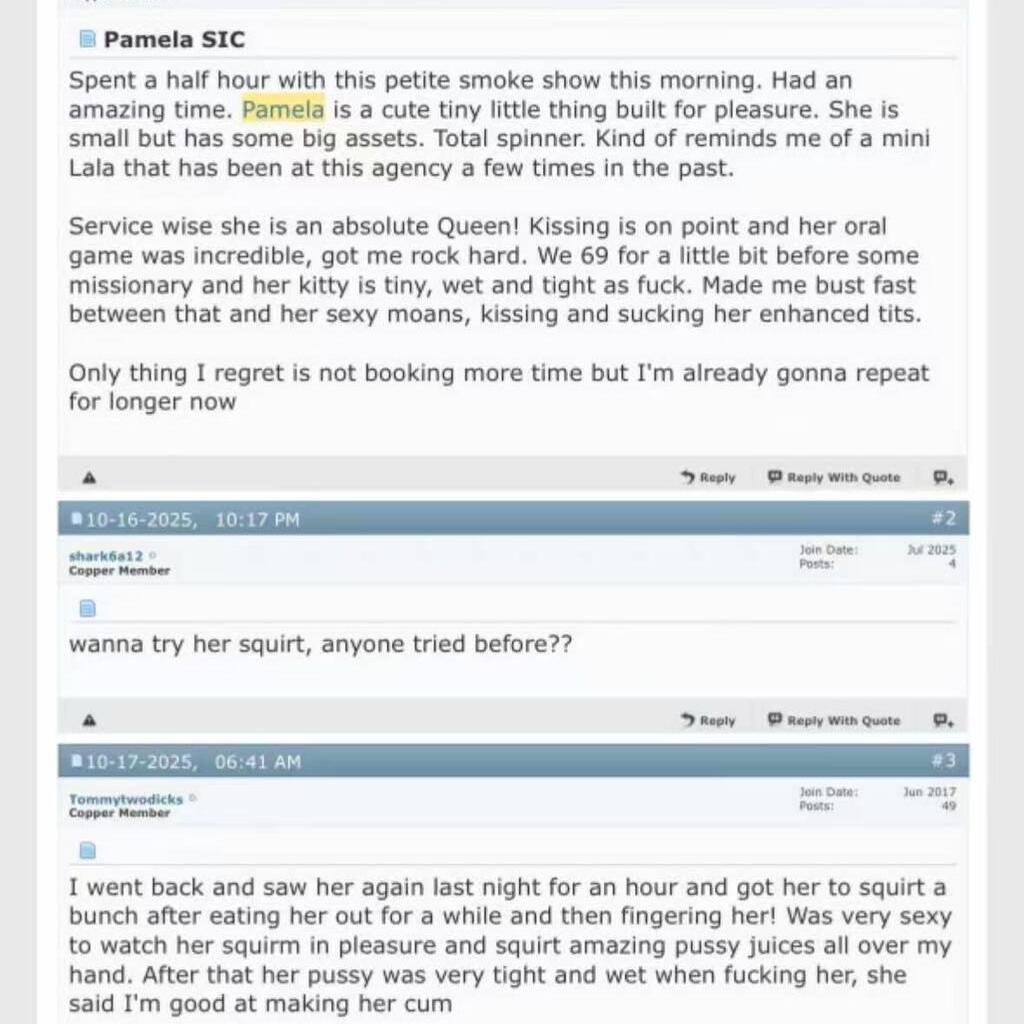Click the post icon beside the Pamela SIC title
Image resolution: width=1024 pixels, height=1024 pixels.
point(87,40)
